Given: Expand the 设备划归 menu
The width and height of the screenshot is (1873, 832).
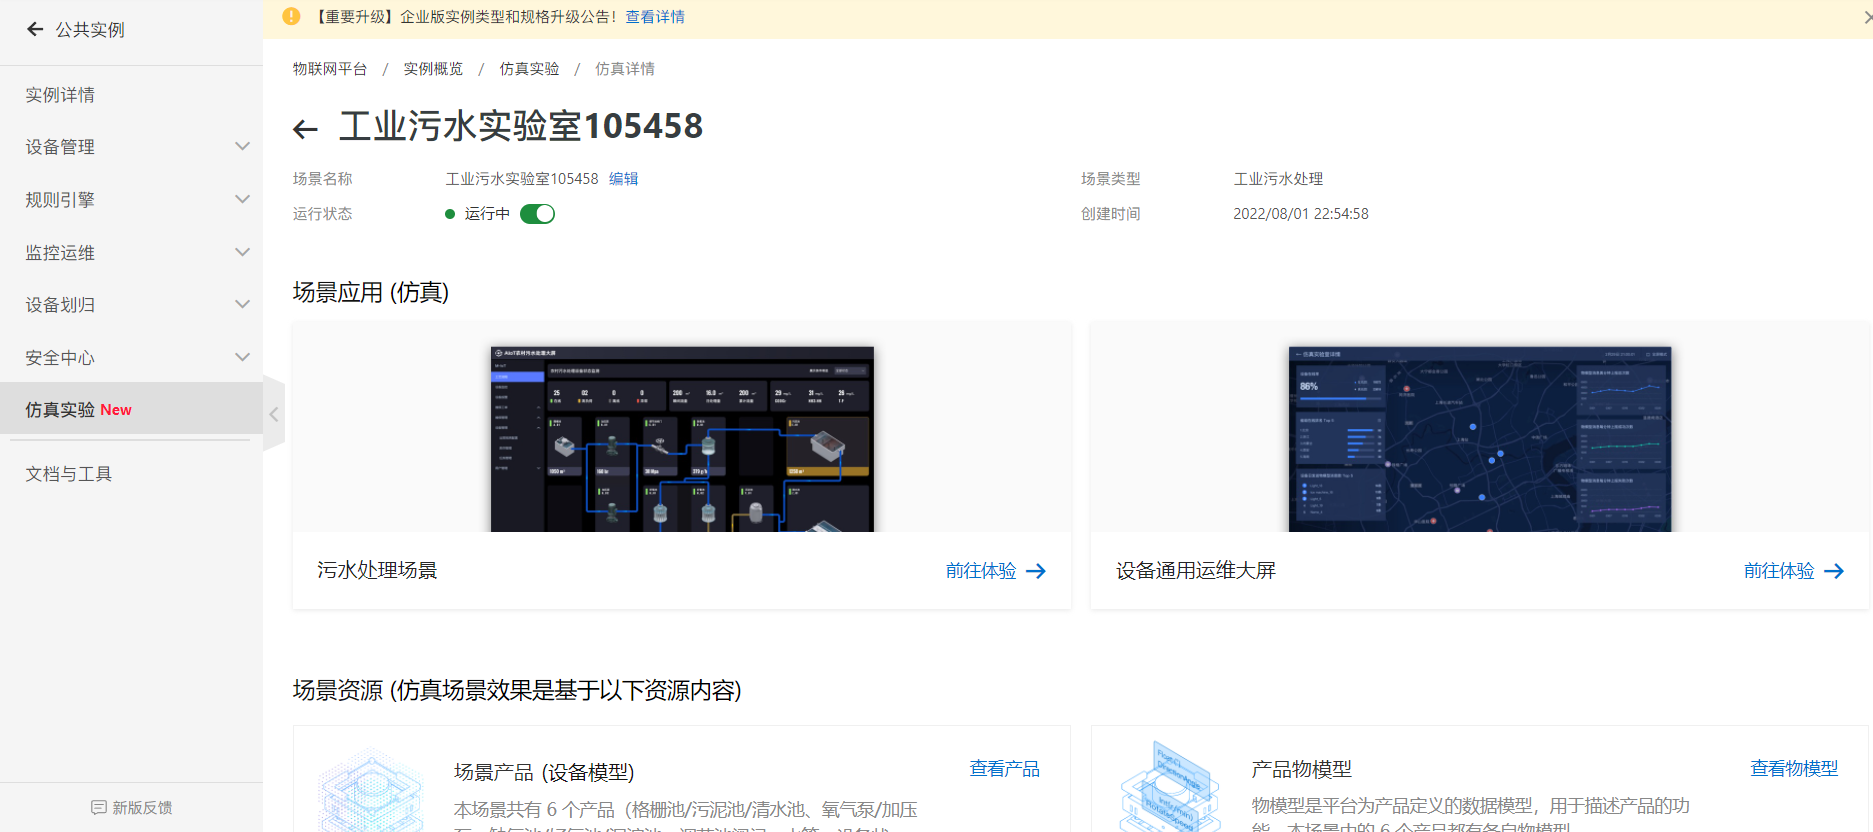Looking at the screenshot, I should (131, 305).
